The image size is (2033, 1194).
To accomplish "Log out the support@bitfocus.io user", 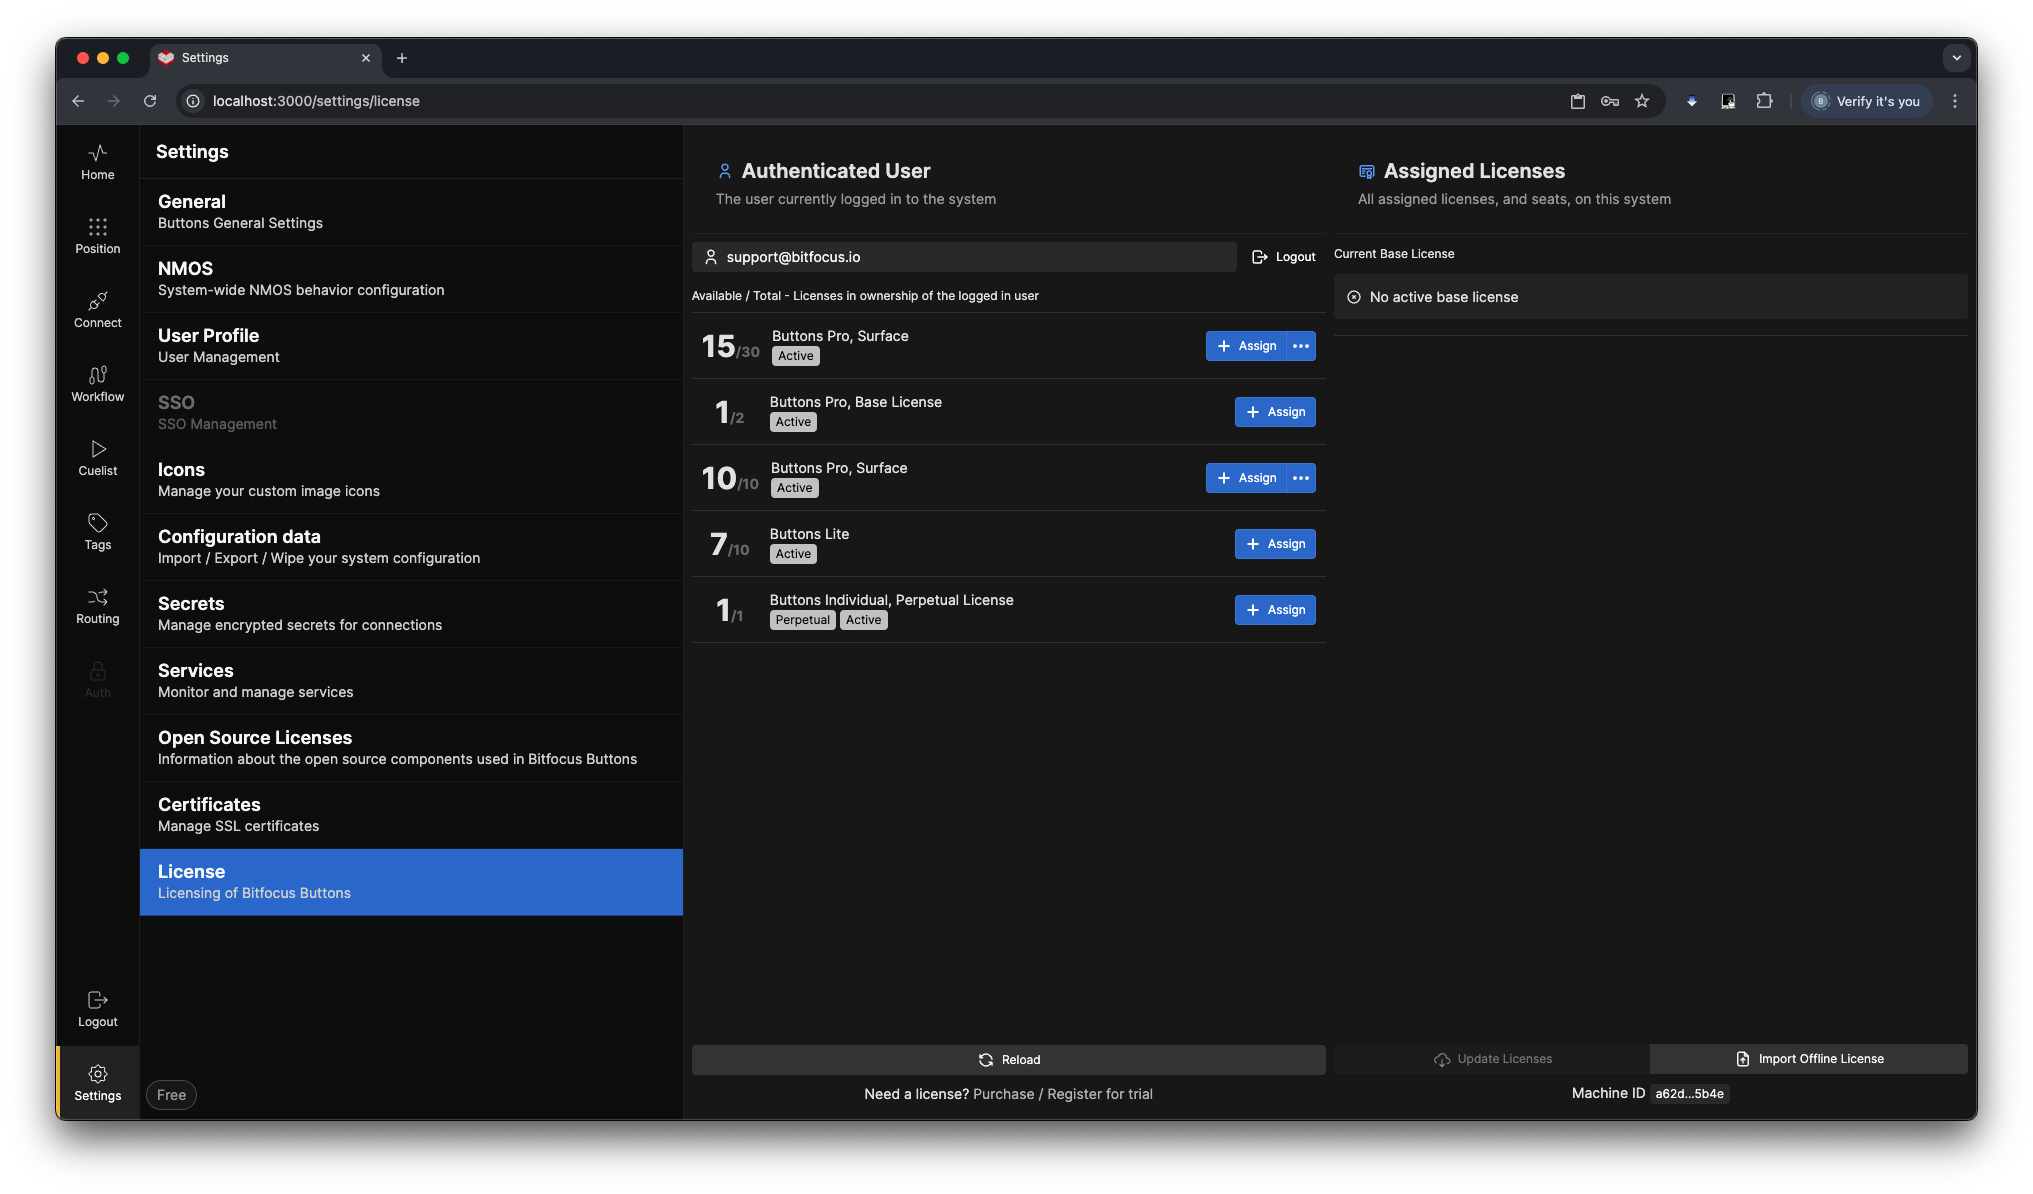I will pos(1284,257).
